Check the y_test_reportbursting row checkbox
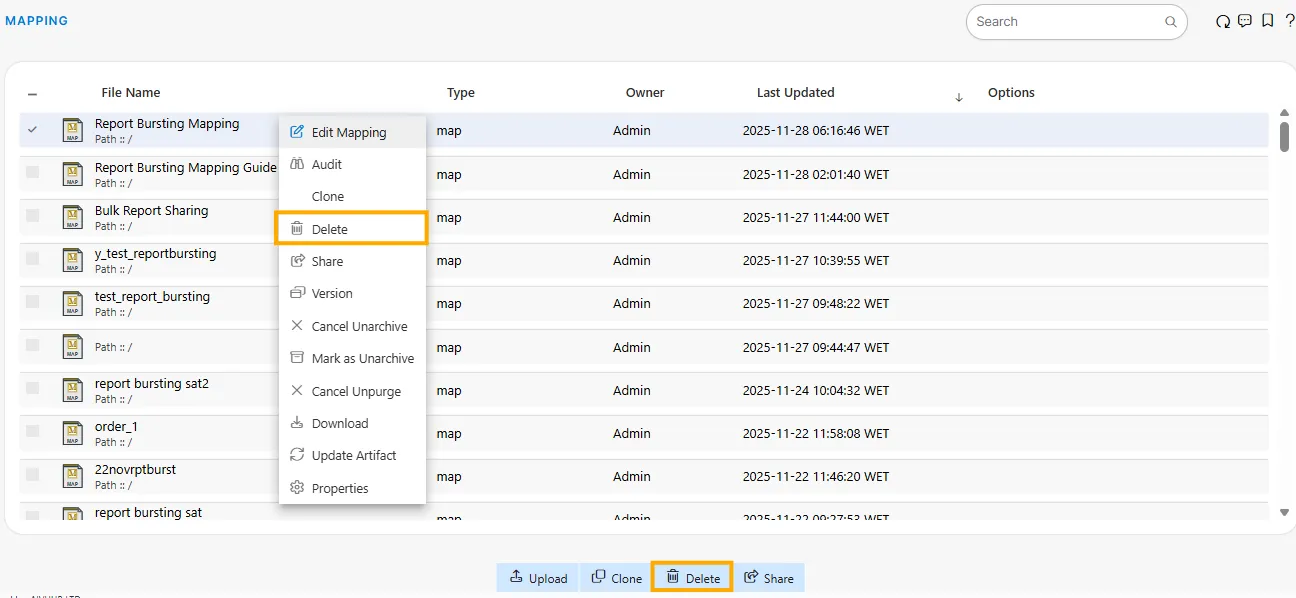1296x598 pixels. [33, 259]
